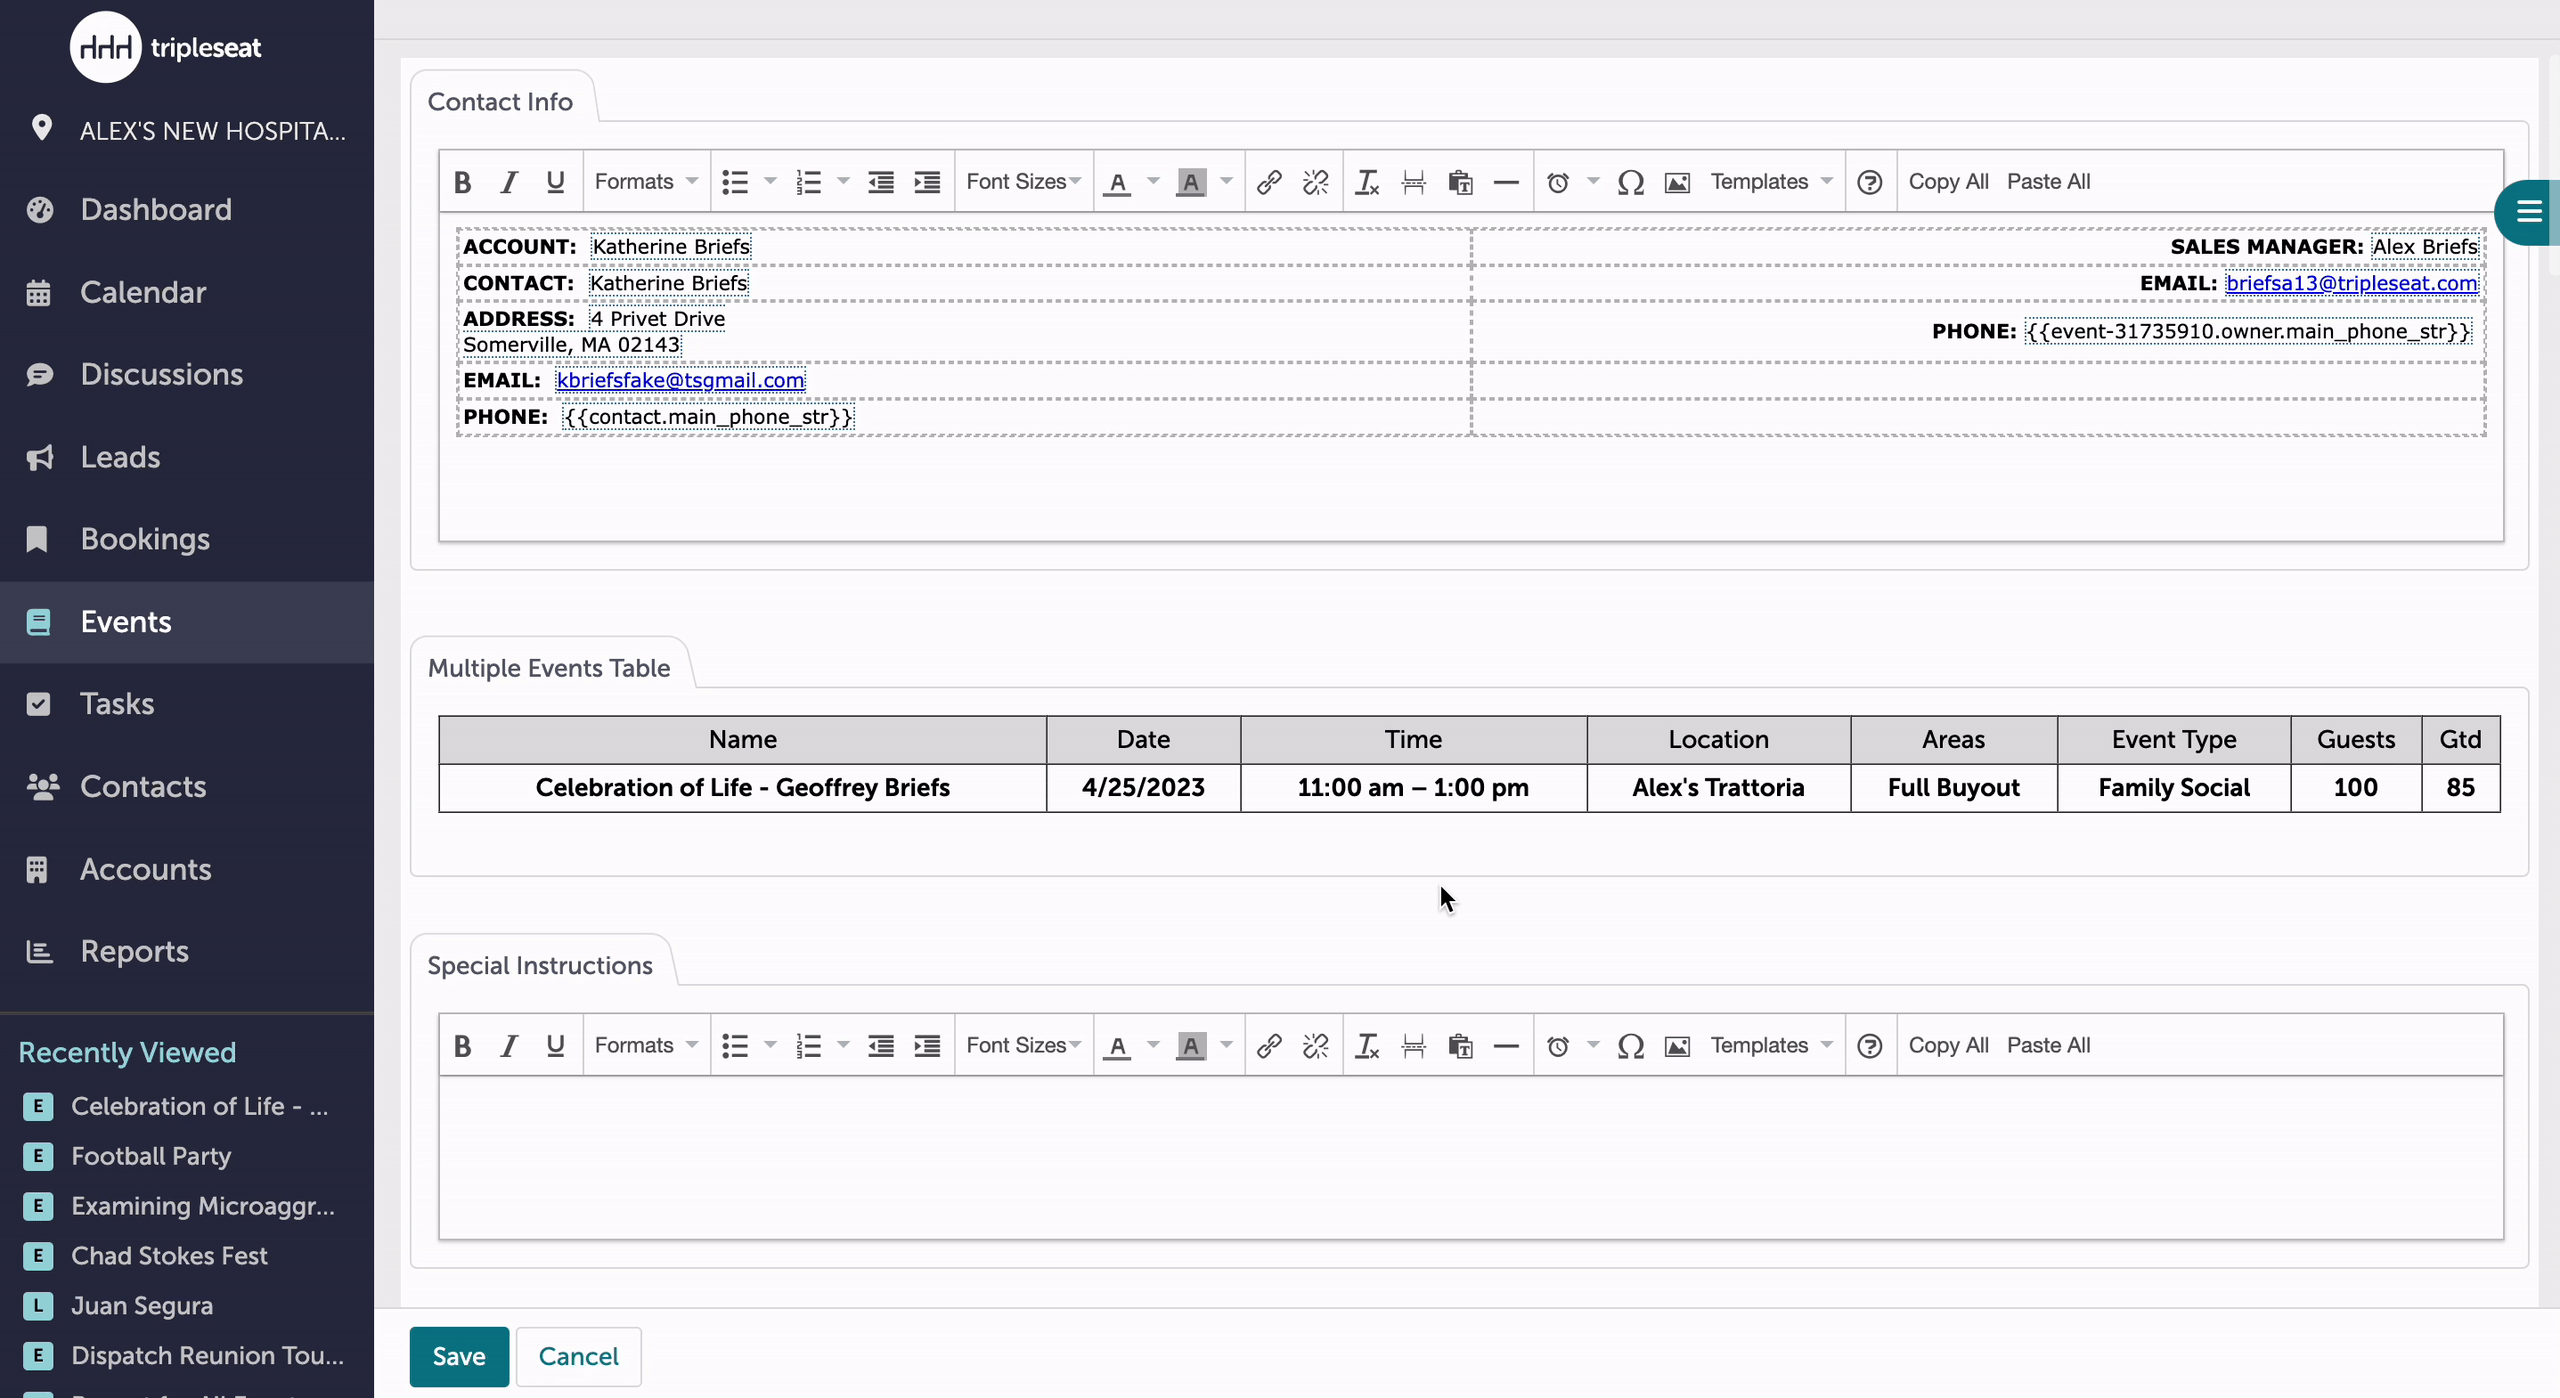Open Templates dropdown in Contact Info toolbar
Image resolution: width=2560 pixels, height=1398 pixels.
1771,182
